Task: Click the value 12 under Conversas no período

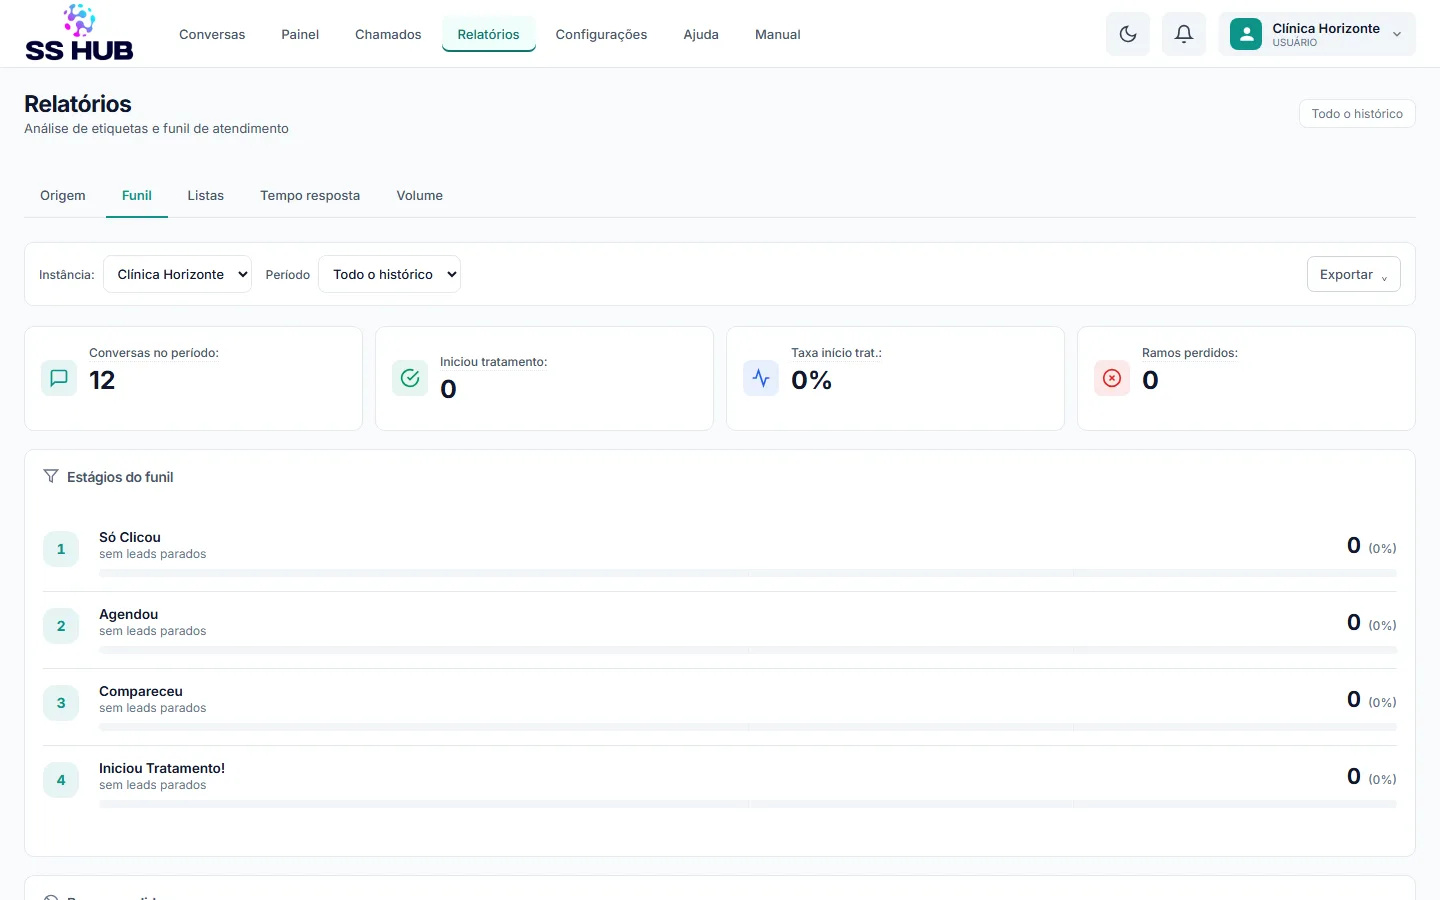Action: (102, 380)
